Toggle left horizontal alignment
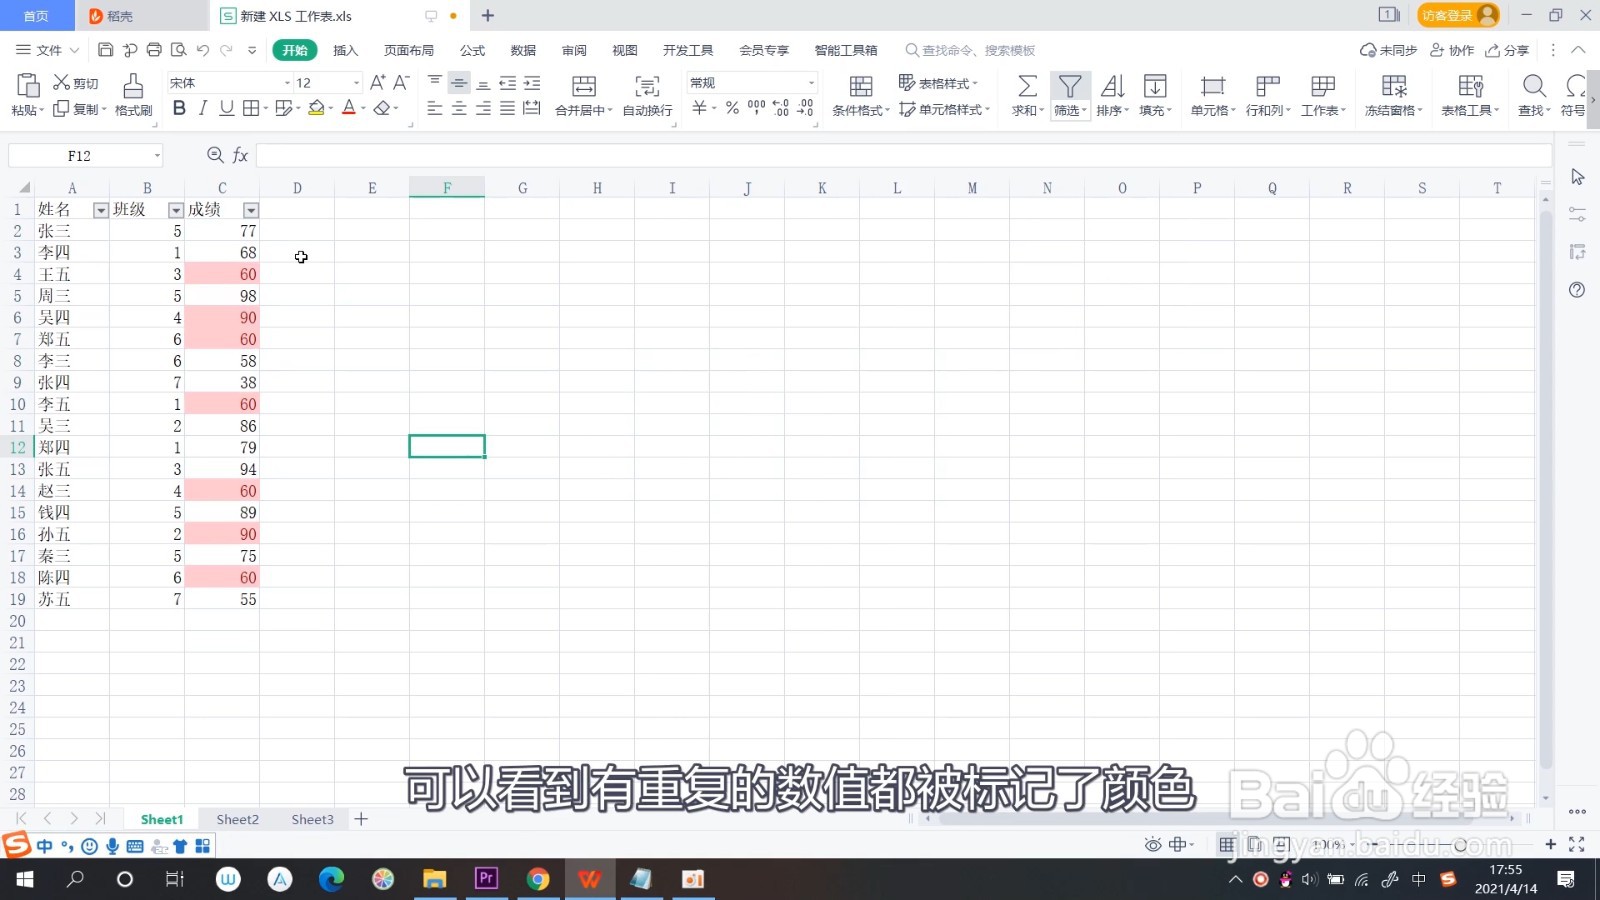This screenshot has height=900, width=1600. (x=435, y=108)
